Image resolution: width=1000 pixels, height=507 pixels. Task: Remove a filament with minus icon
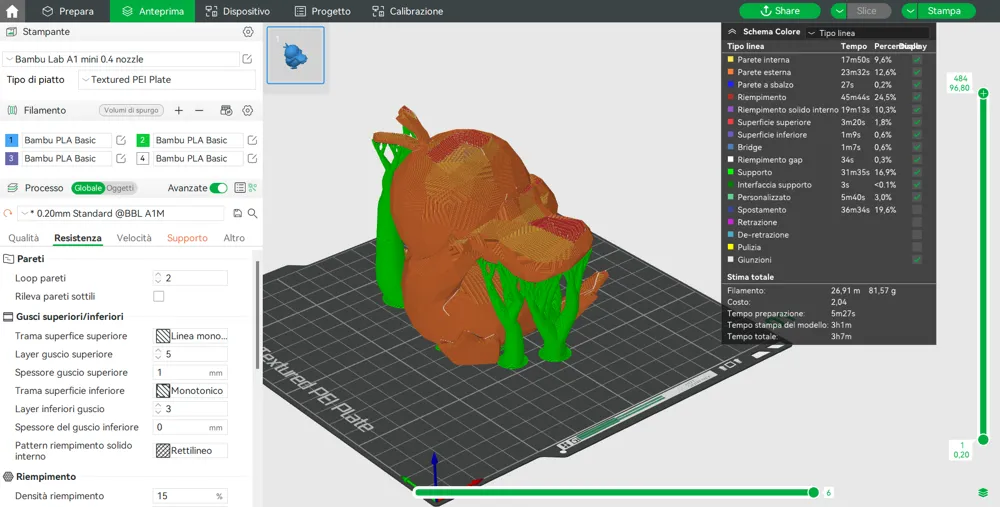[x=199, y=110]
